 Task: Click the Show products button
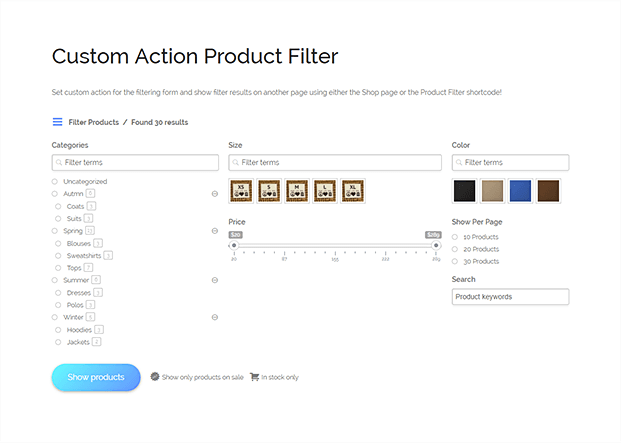click(96, 377)
